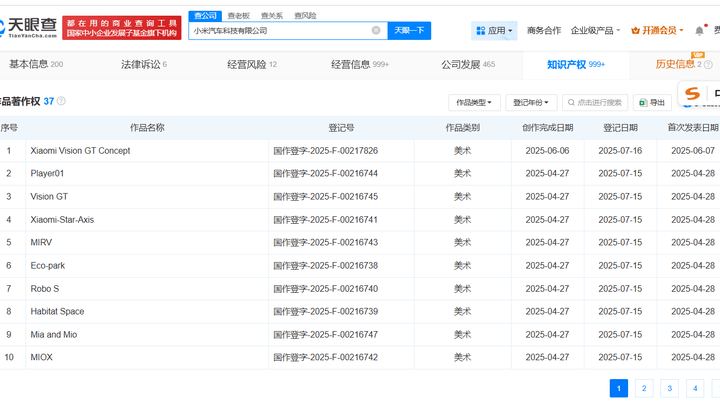Click the 2025-07-16 registration date cell
This screenshot has width=720, height=405.
click(620, 151)
